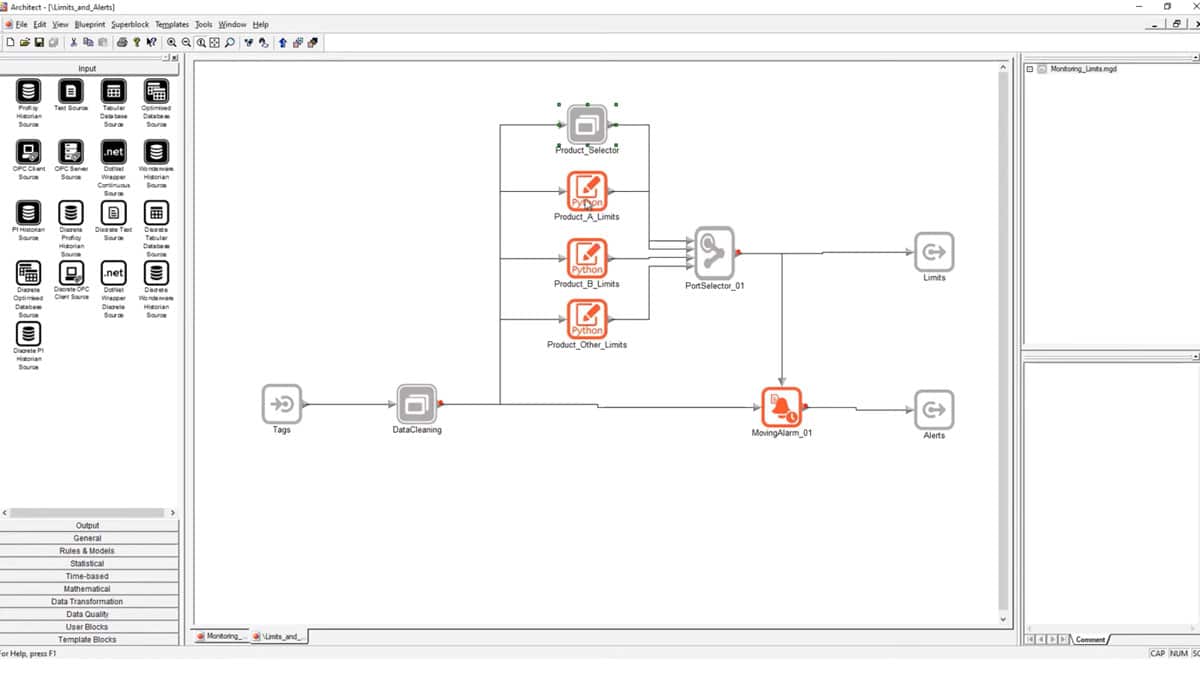Switch to the Monitoring_ document tab
Image resolution: width=1200 pixels, height=675 pixels.
point(222,636)
